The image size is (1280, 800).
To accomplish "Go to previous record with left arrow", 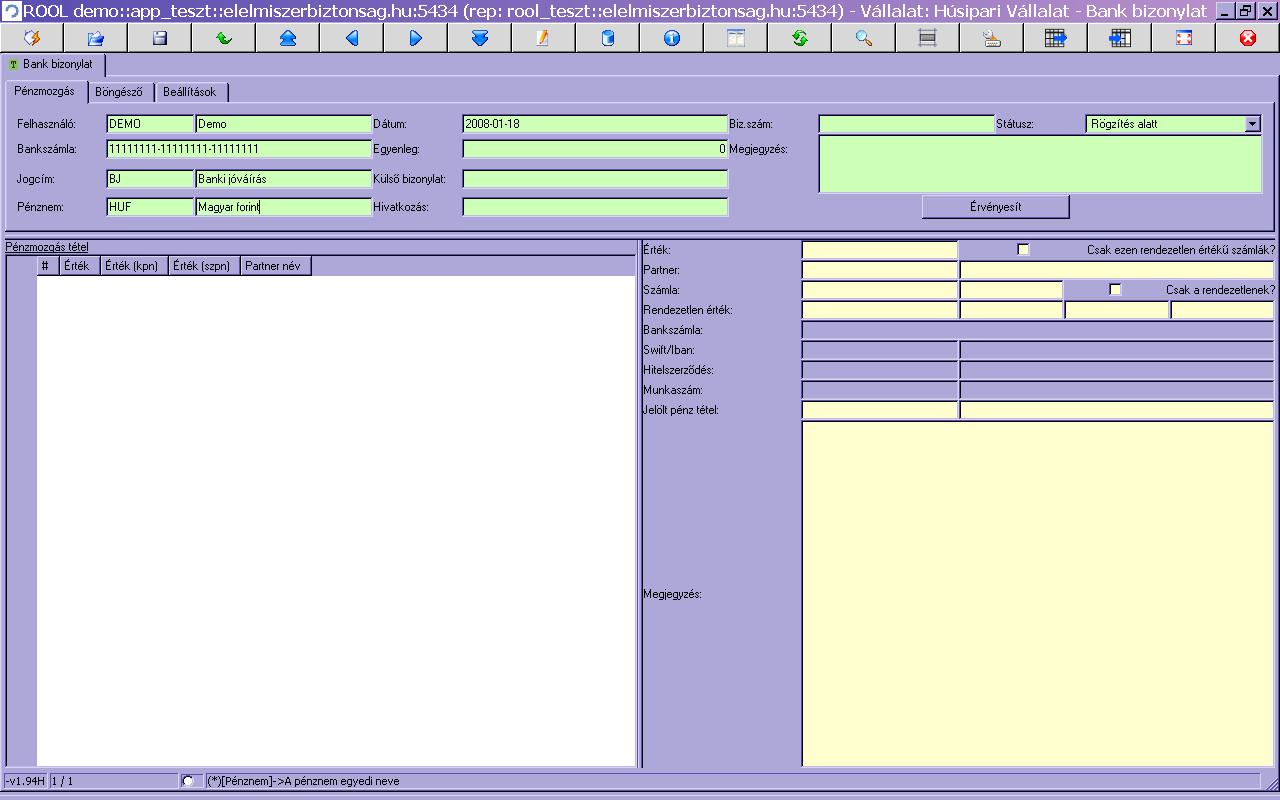I will 351,38.
